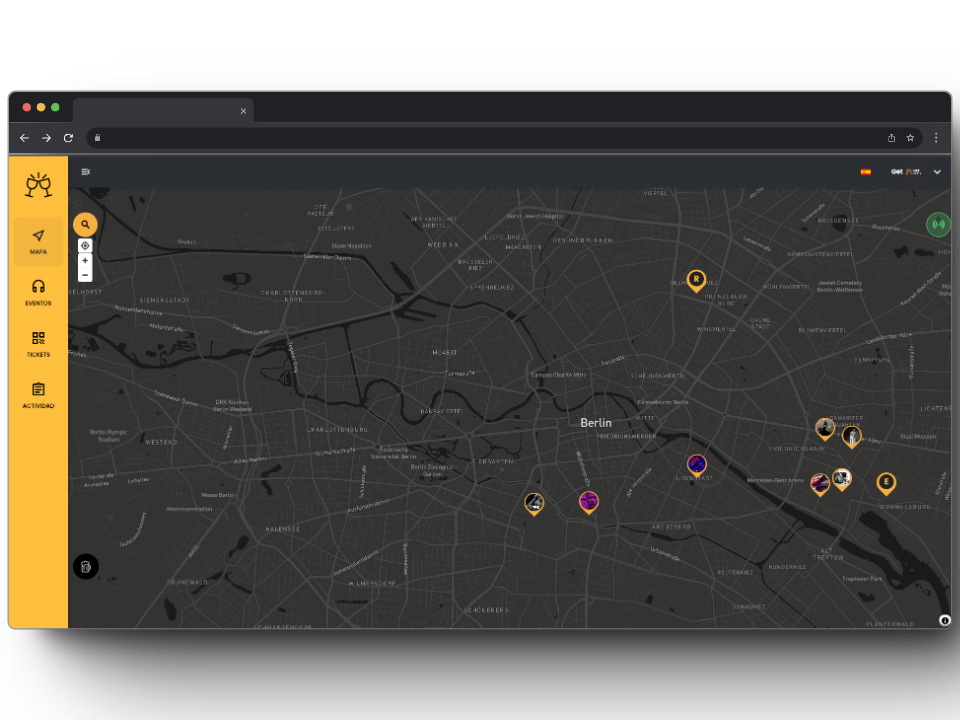The height and width of the screenshot is (720, 960).
Task: Open the Eventos section with headphones icon
Action: point(39,293)
